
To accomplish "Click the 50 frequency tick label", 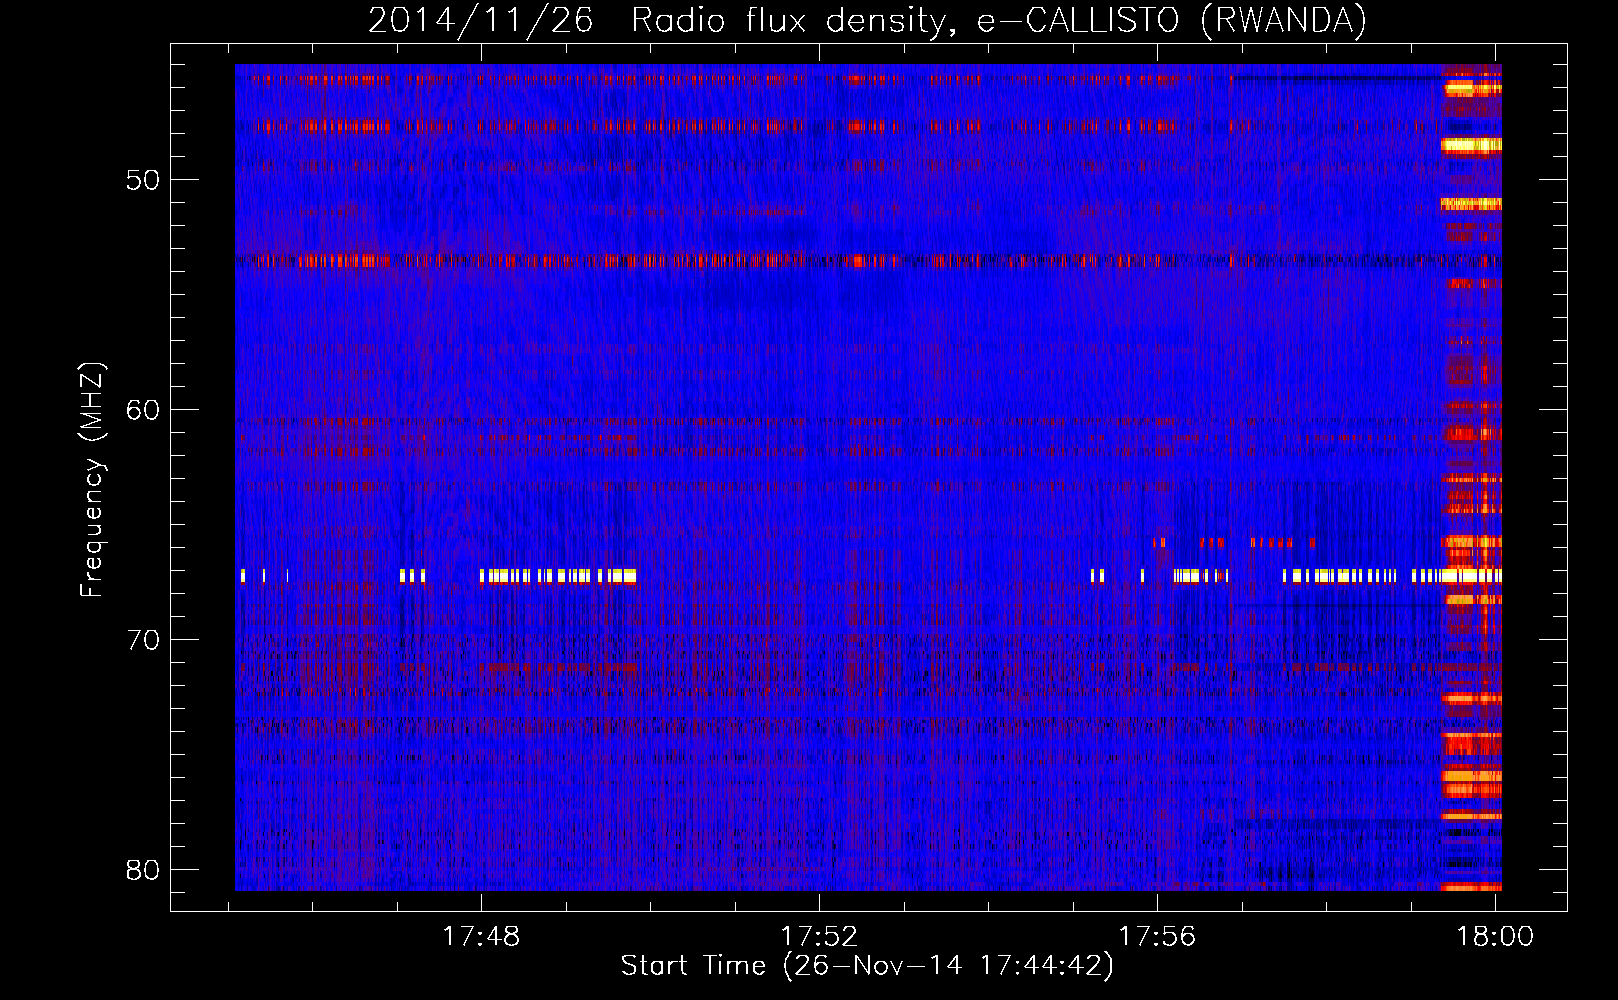I will click(143, 180).
